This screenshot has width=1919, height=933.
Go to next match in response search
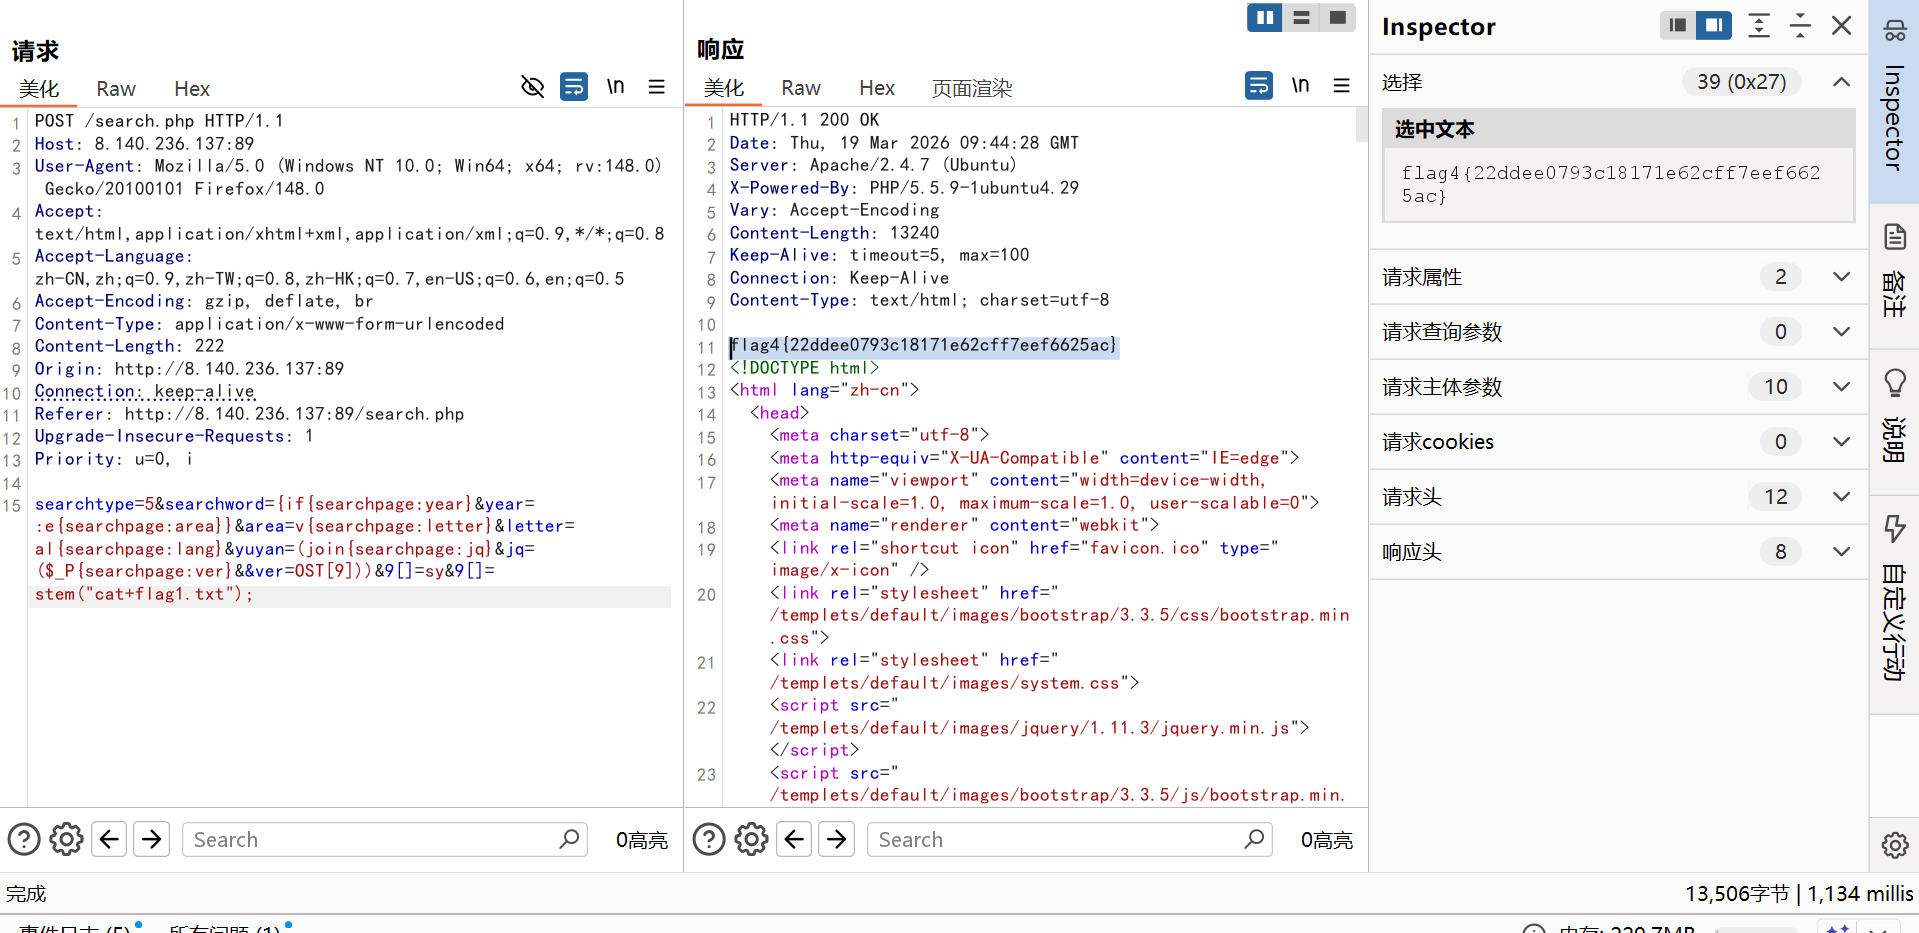coord(837,839)
